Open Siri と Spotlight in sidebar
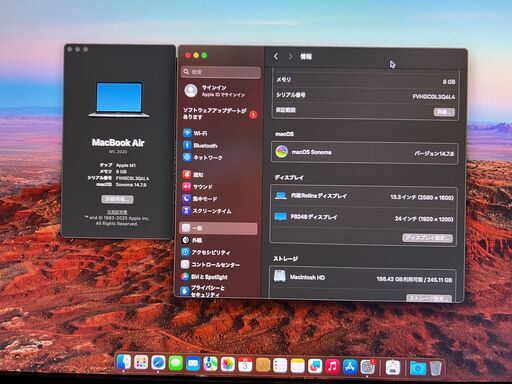This screenshot has height=384, width=512. click(218, 277)
